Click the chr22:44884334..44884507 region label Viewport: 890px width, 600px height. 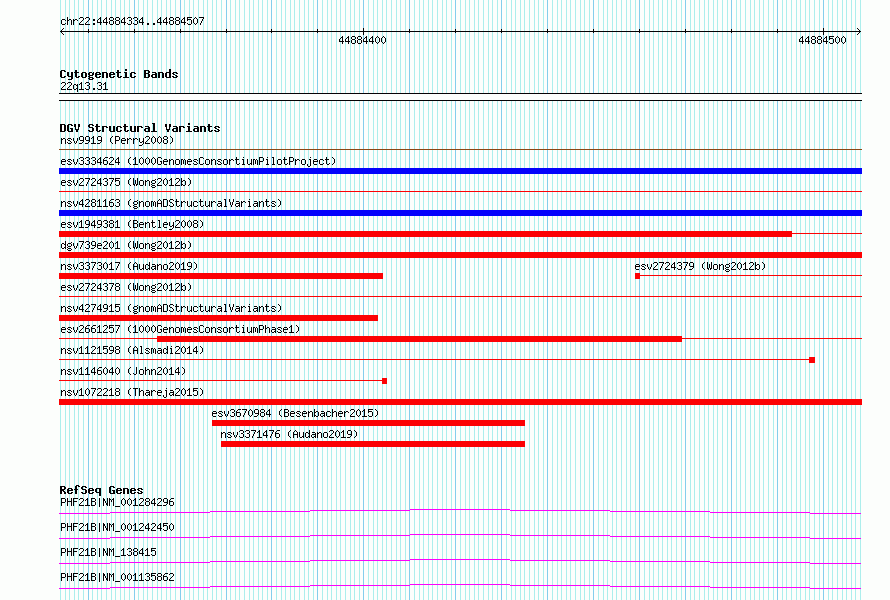click(x=132, y=21)
